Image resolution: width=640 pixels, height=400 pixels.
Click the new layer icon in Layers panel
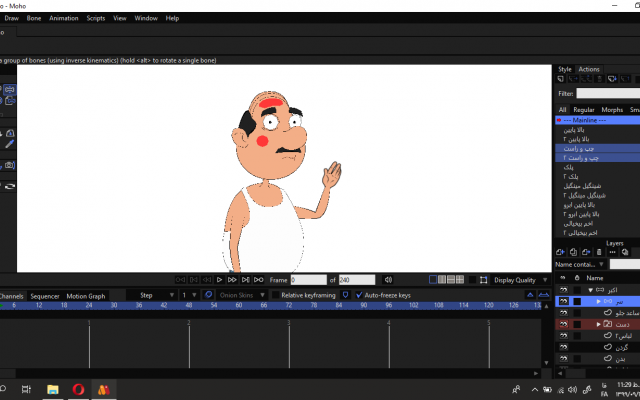point(560,252)
